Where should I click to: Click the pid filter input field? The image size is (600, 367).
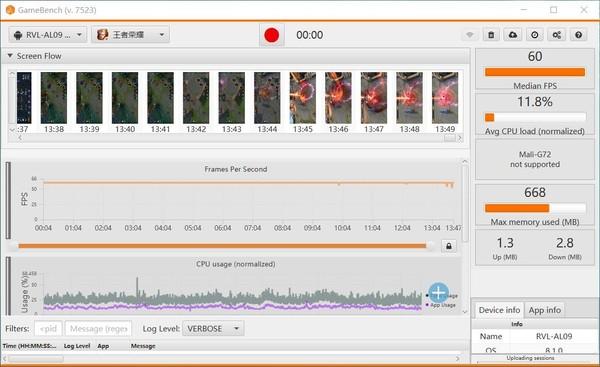tap(48, 329)
